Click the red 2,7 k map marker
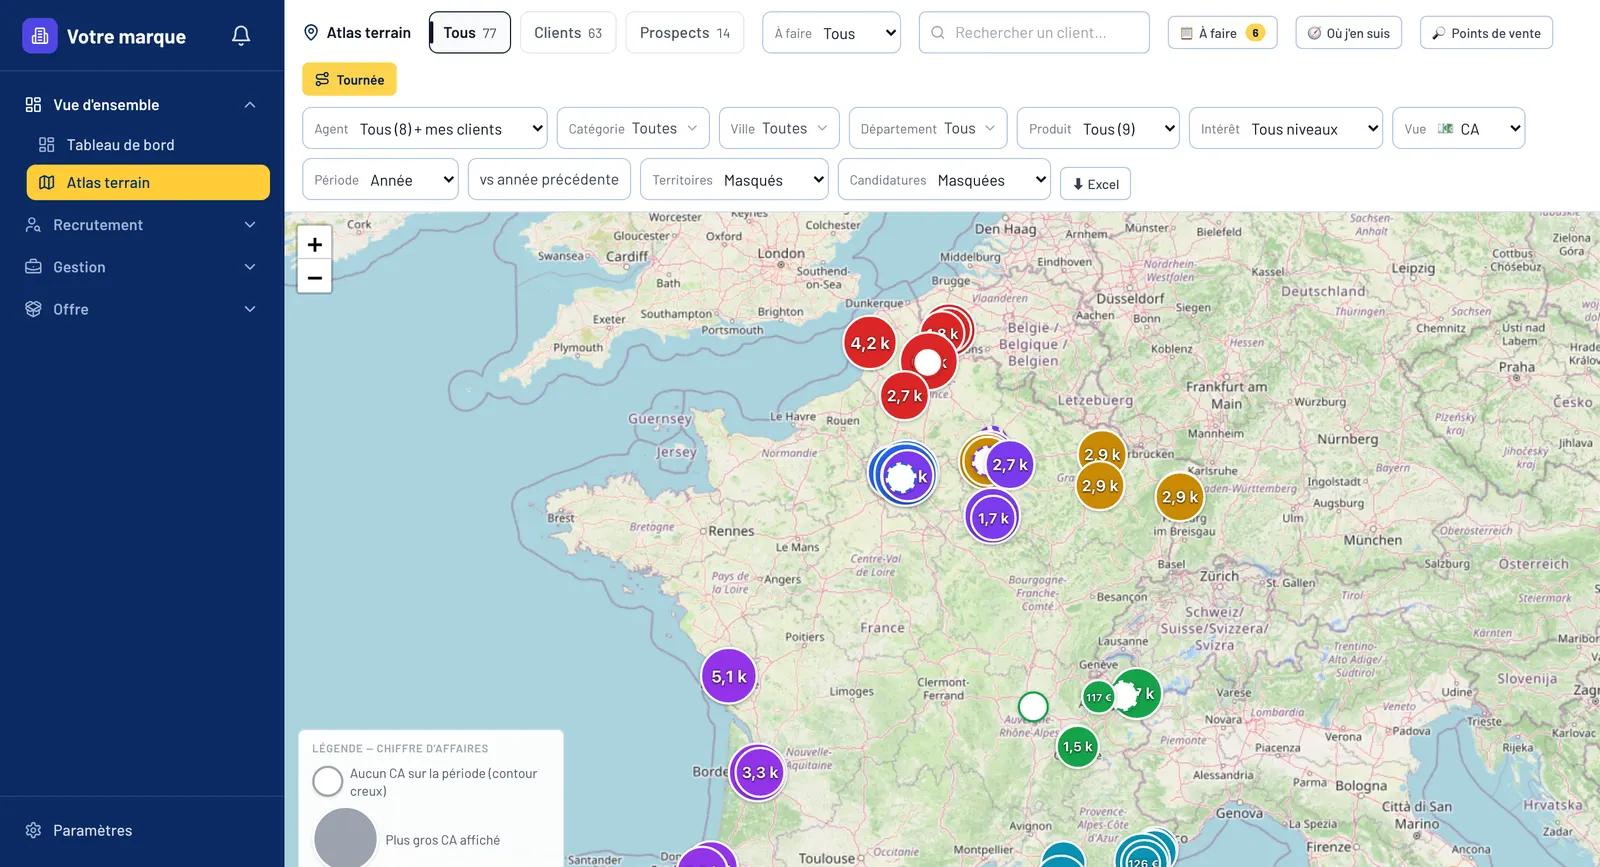 coord(904,396)
